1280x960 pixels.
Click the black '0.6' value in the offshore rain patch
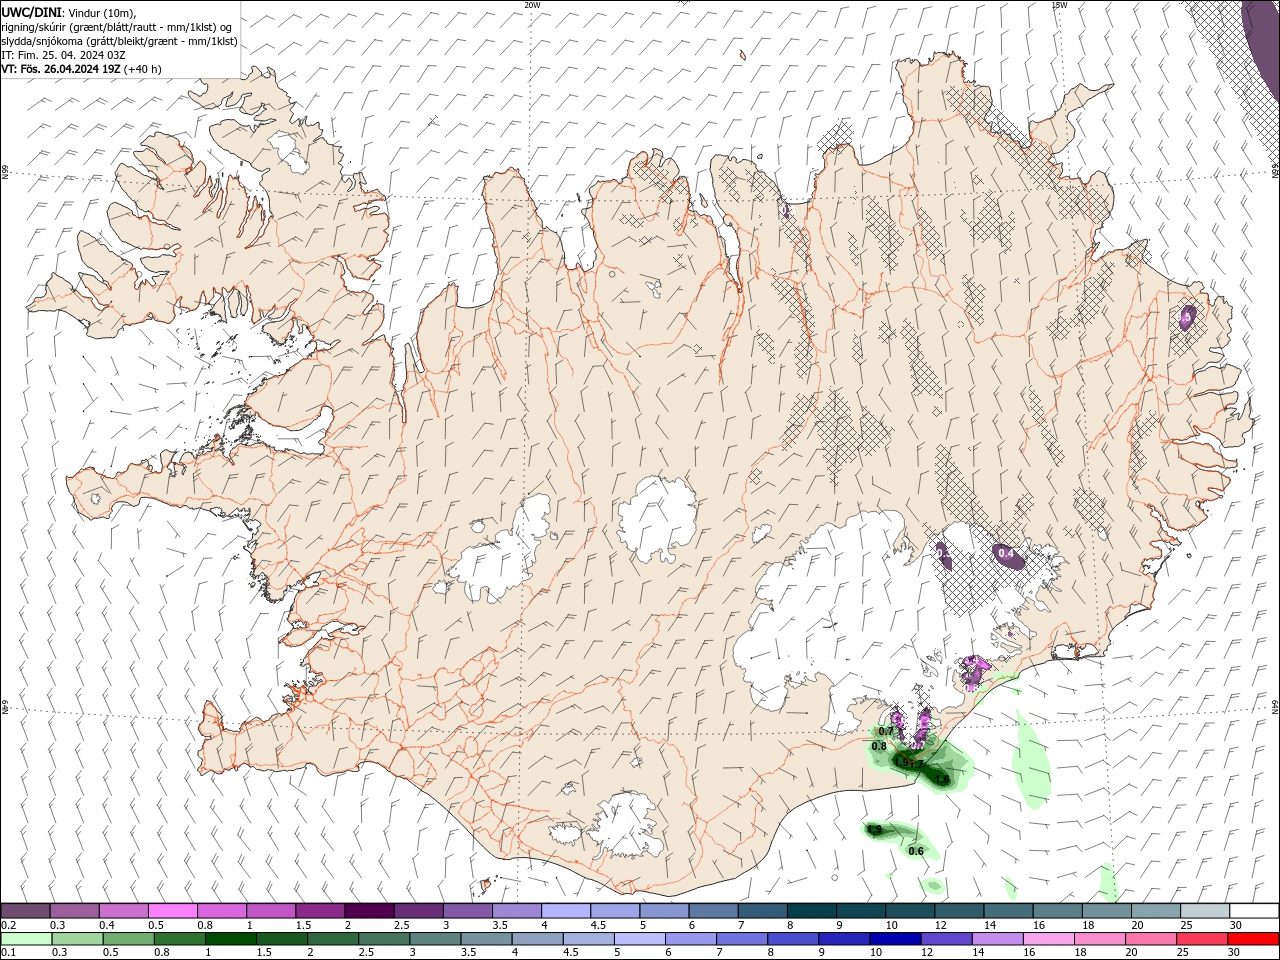coord(916,851)
